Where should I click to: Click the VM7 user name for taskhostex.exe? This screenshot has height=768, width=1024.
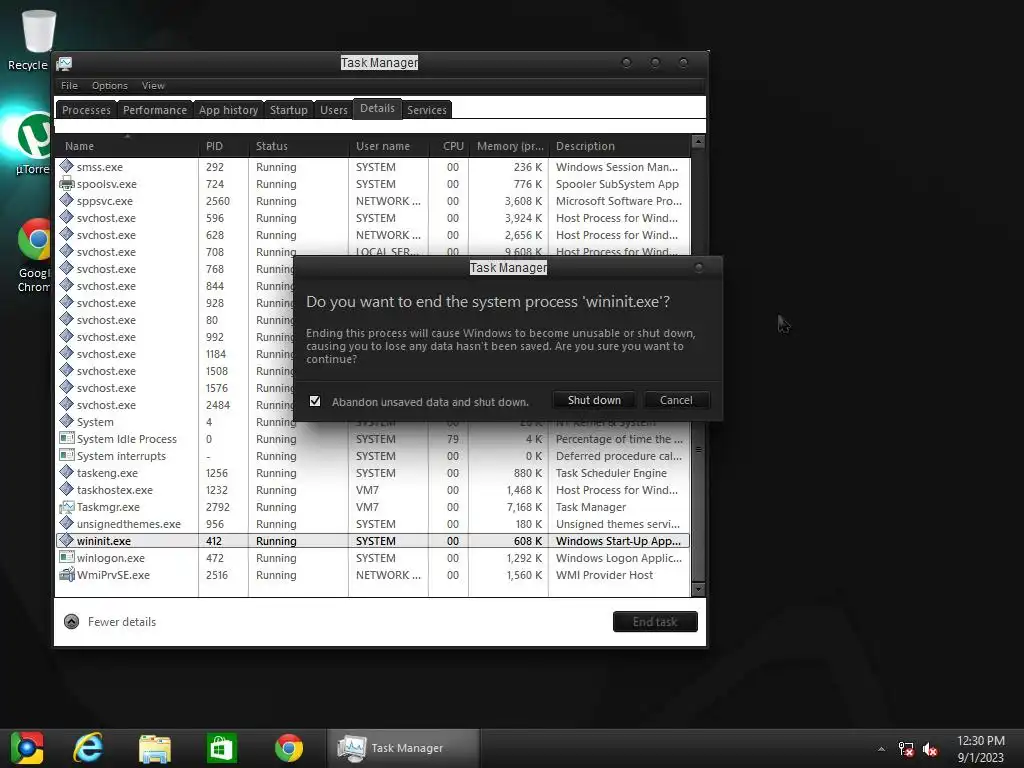pyautogui.click(x=367, y=490)
